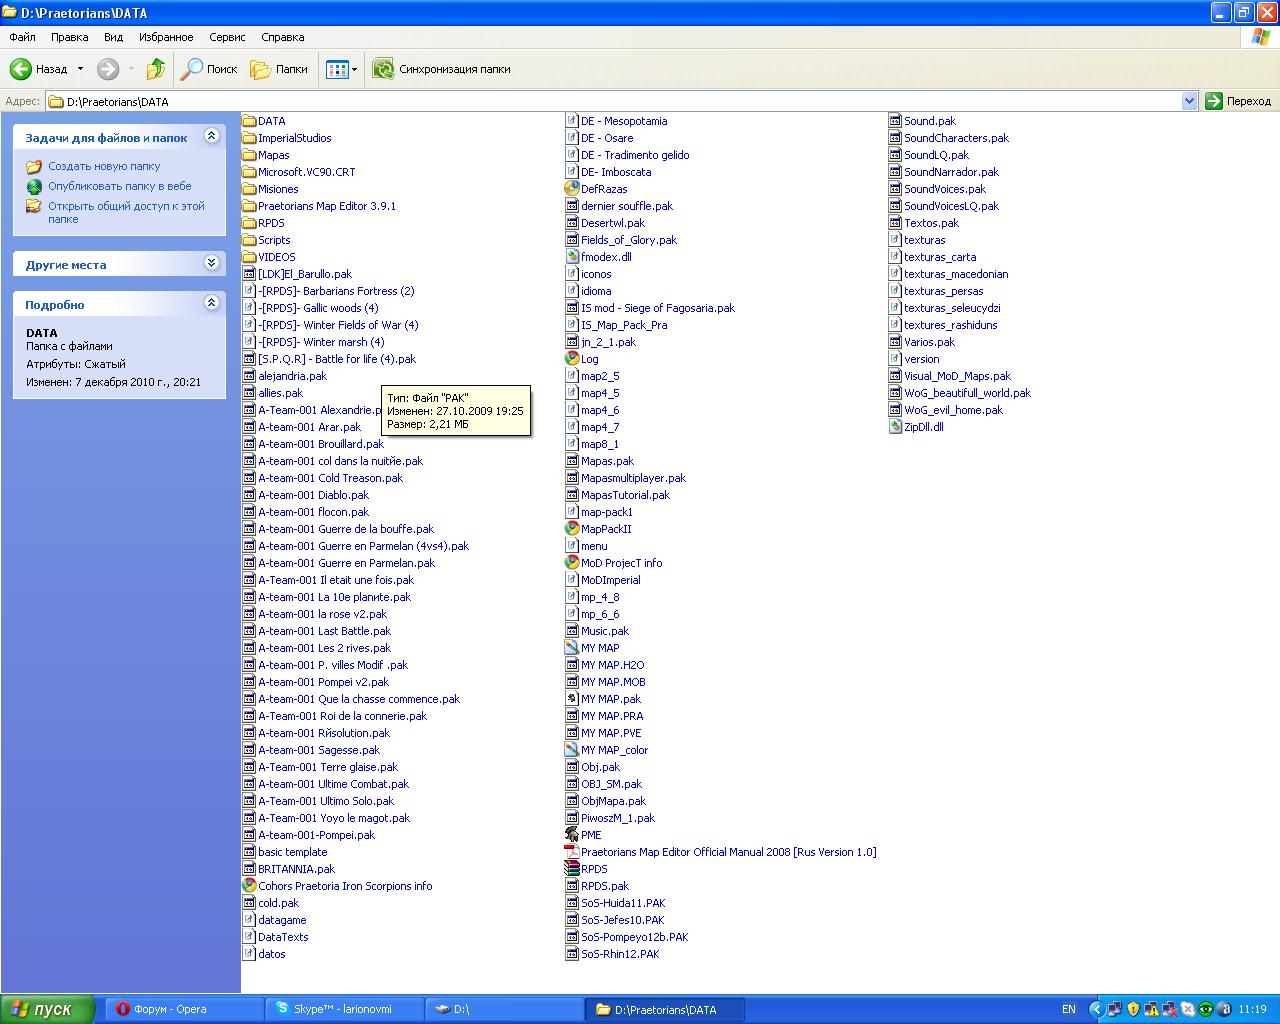Select the file A-team-001 Diablo.pak
The height and width of the screenshot is (1024, 1280).
[305, 495]
